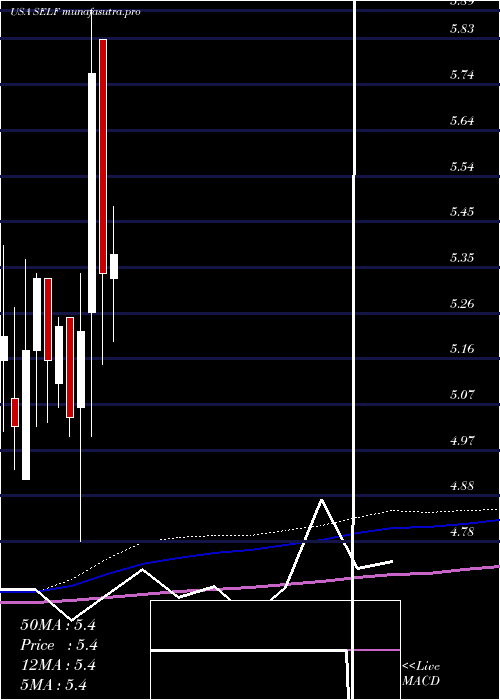Click the '5MA : 5.4' legend entry

pyautogui.click(x=54, y=685)
